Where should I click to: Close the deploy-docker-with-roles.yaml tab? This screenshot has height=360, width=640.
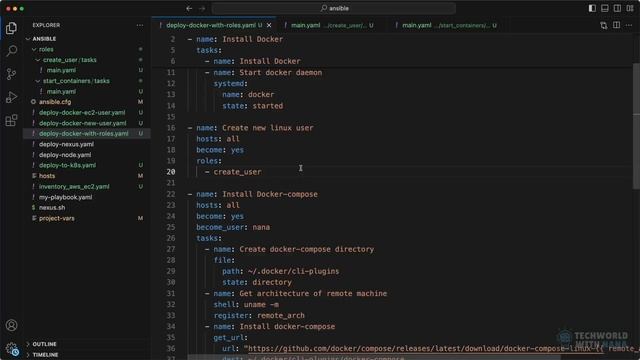[x=269, y=25]
